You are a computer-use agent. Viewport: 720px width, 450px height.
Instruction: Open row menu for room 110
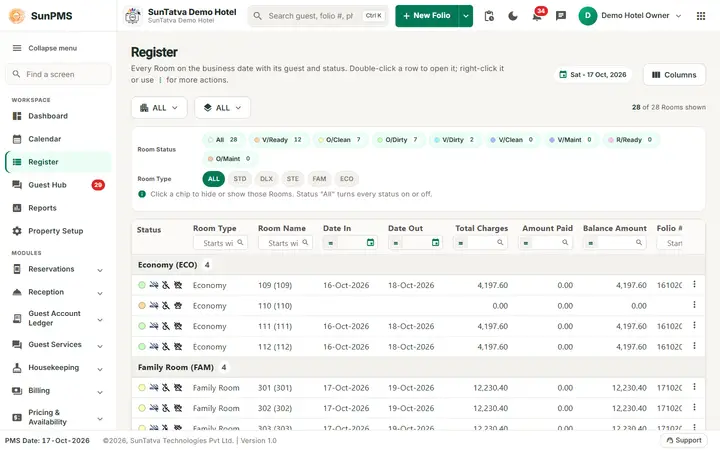click(694, 305)
